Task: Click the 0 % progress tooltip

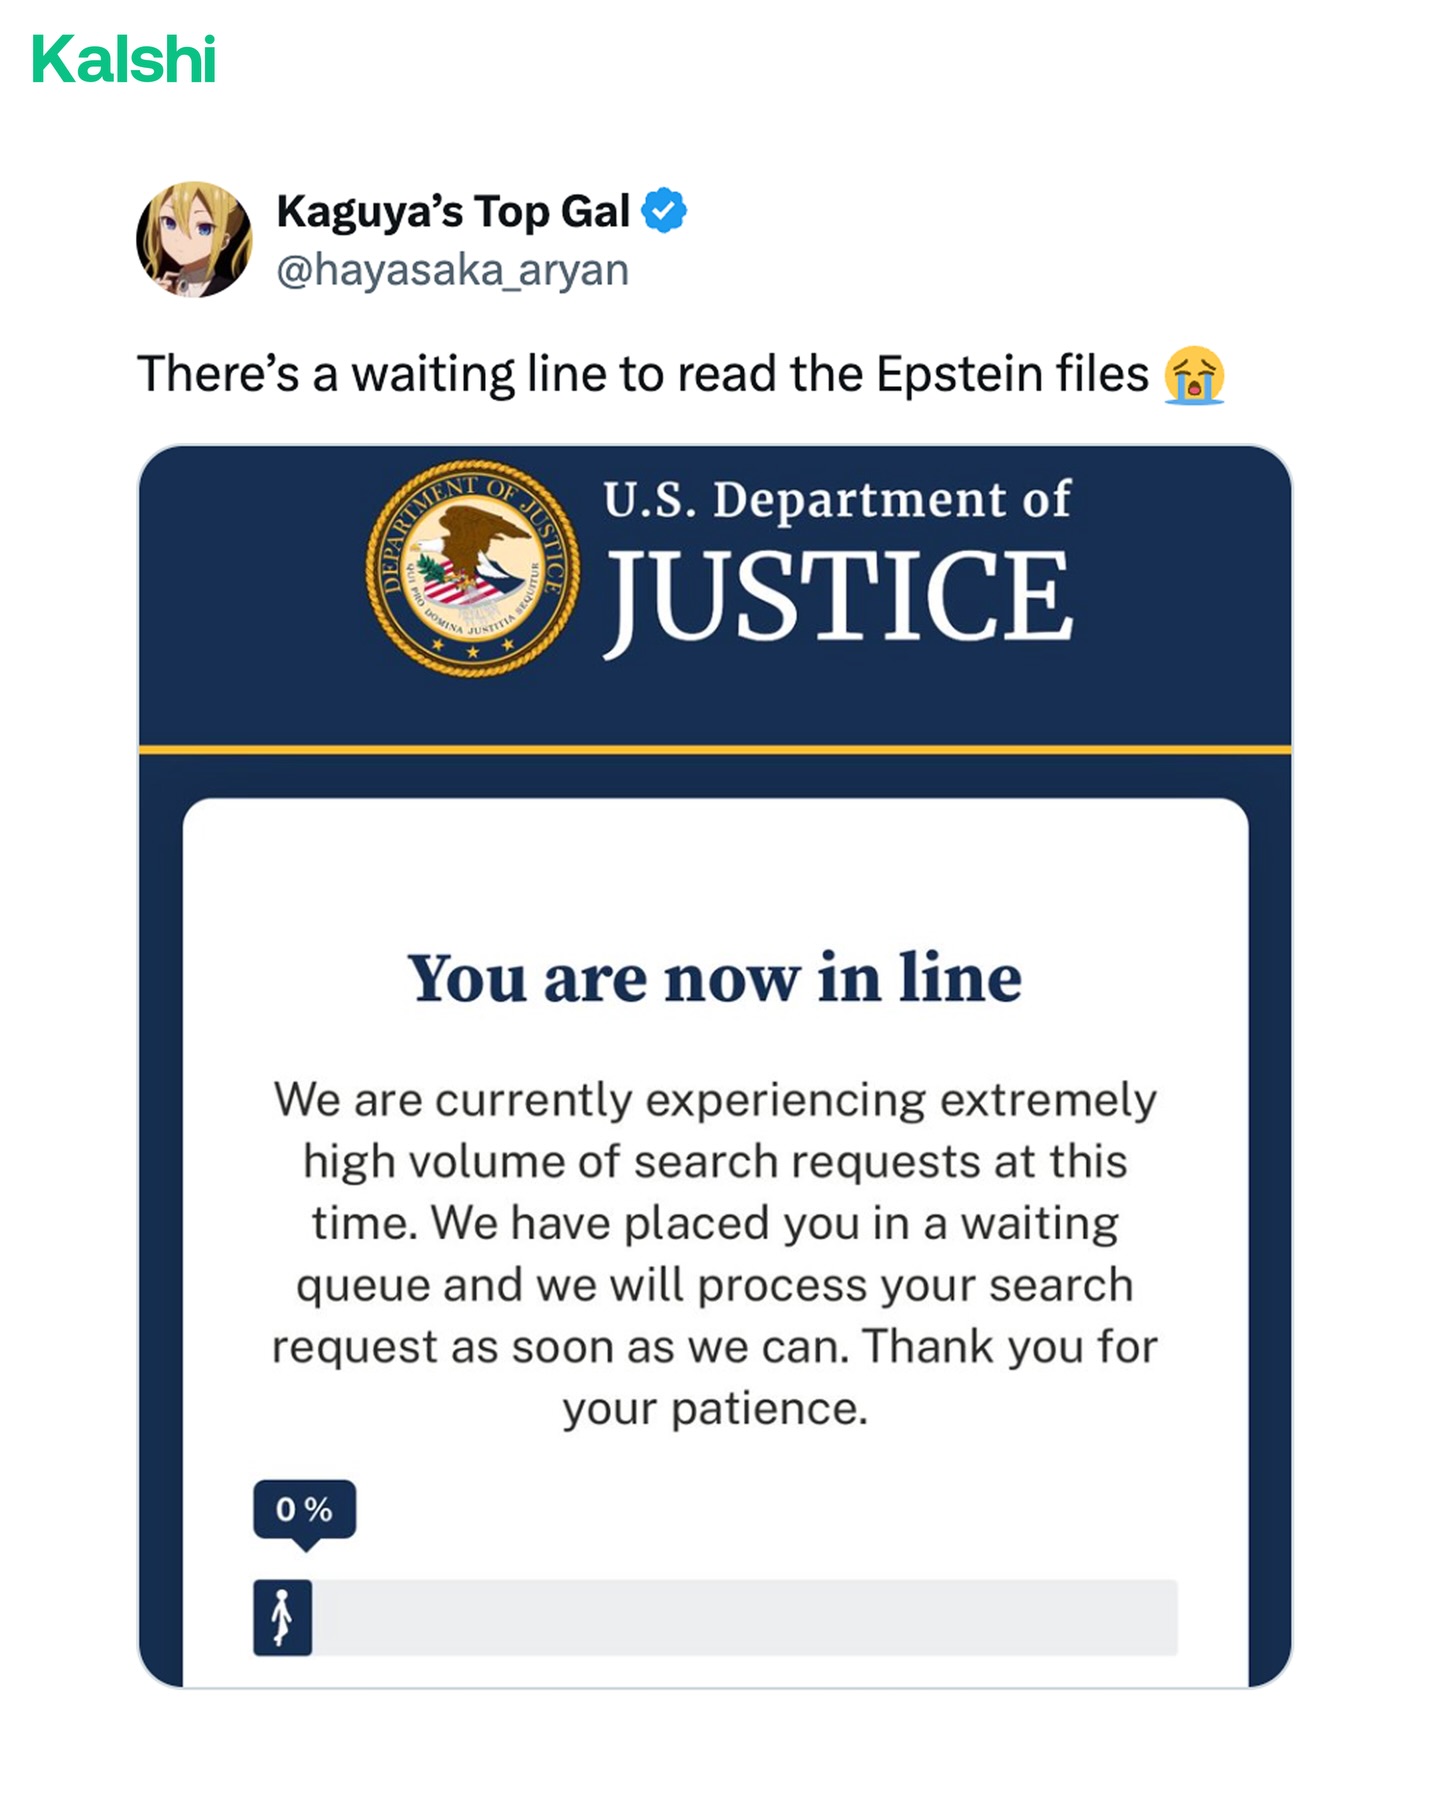Action: coord(304,1509)
